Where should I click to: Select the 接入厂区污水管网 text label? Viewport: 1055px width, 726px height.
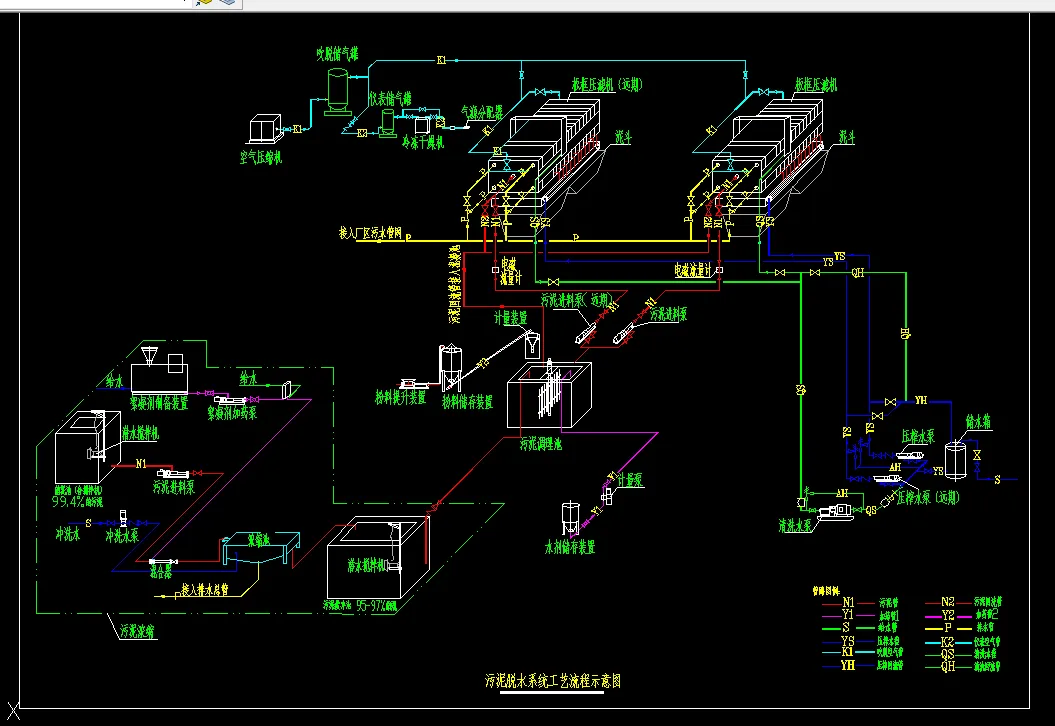point(370,233)
